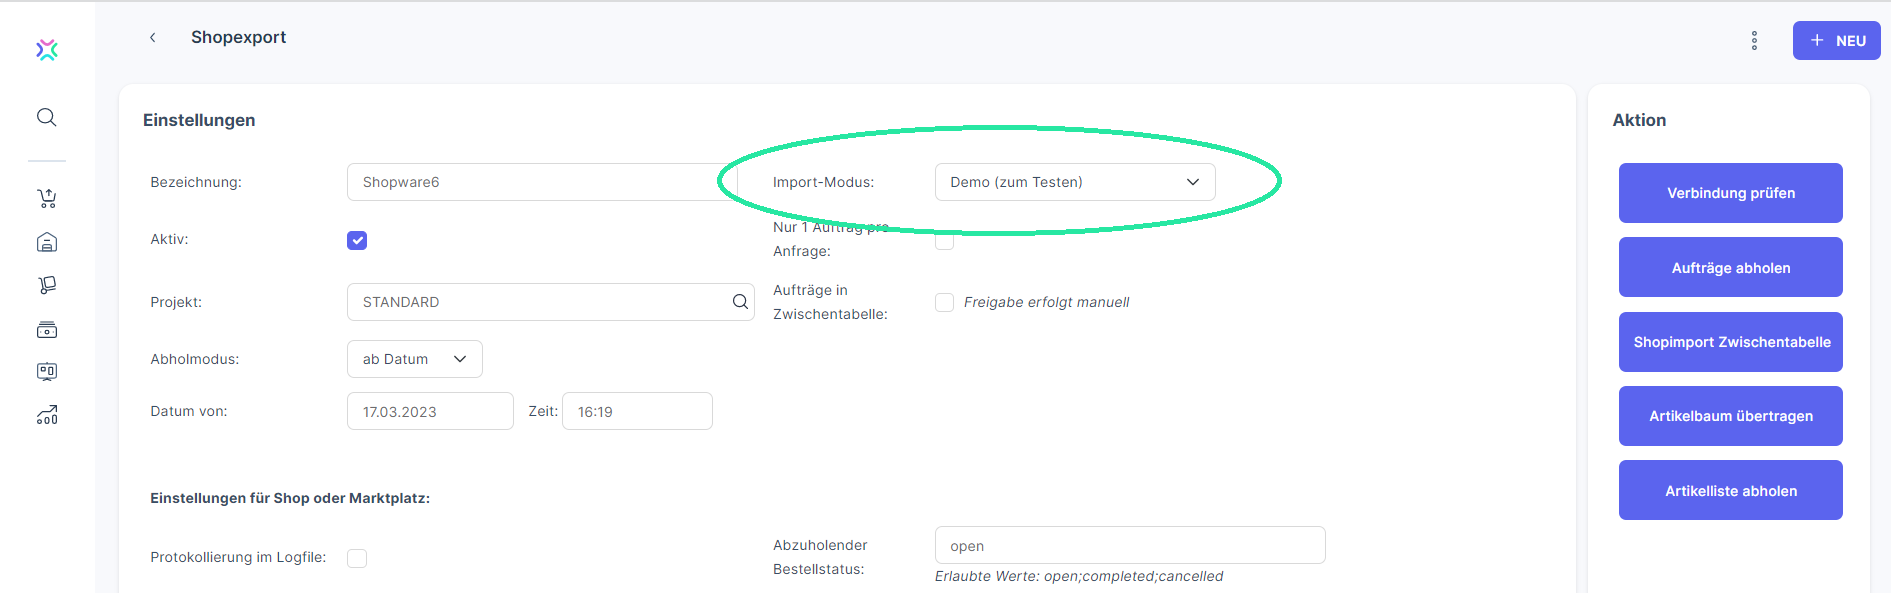Toggle Nur 1 Auftrag pro Anfrage checkbox

pyautogui.click(x=944, y=240)
